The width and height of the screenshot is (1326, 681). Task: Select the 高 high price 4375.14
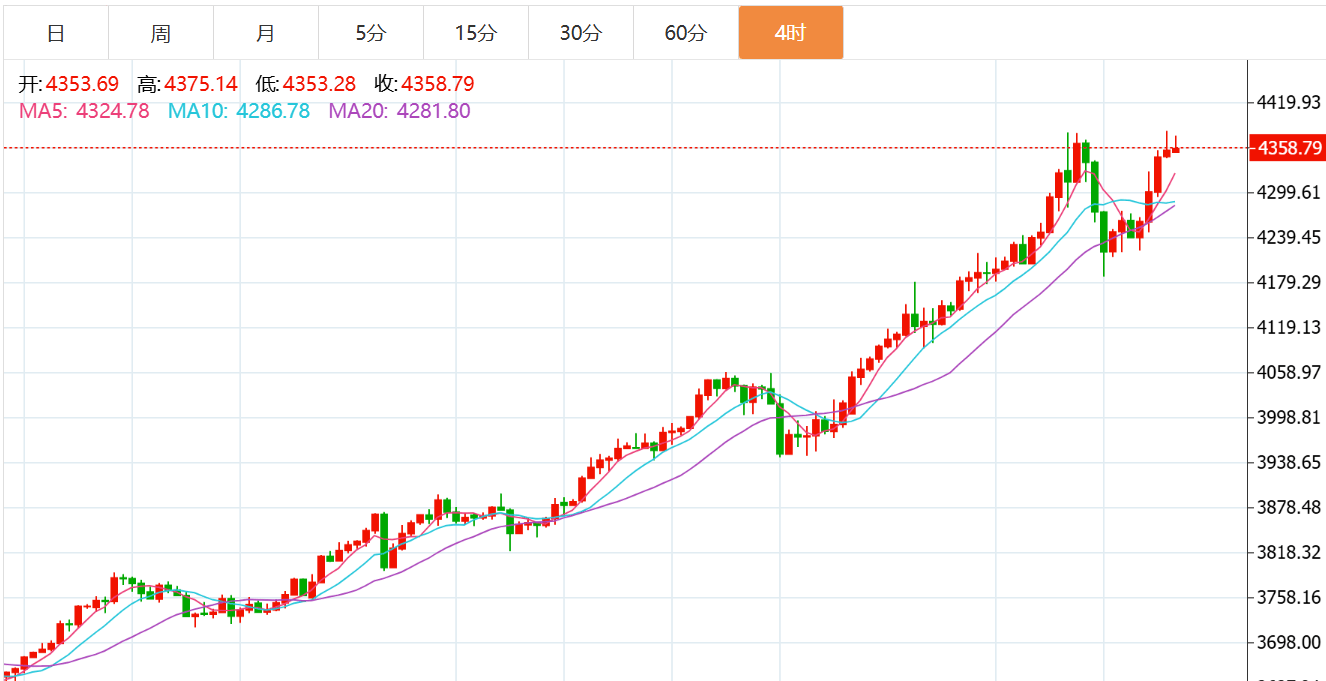click(x=200, y=84)
